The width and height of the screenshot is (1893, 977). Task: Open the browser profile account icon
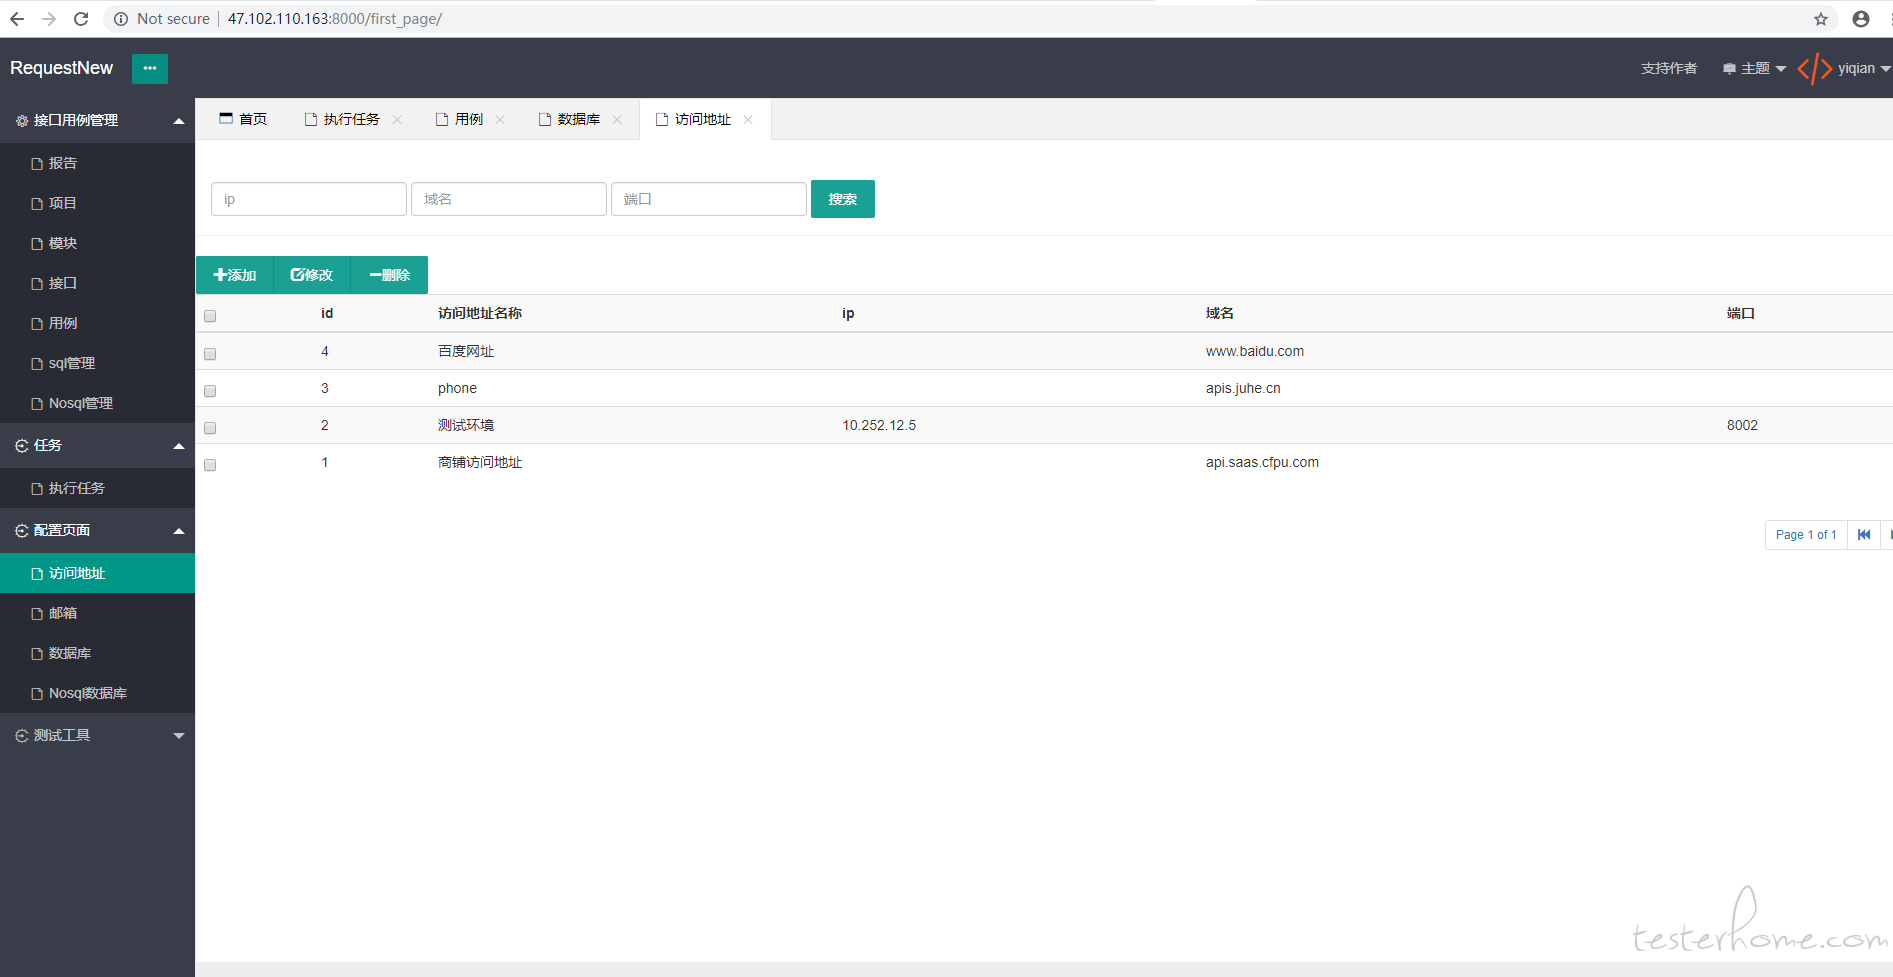(x=1861, y=19)
